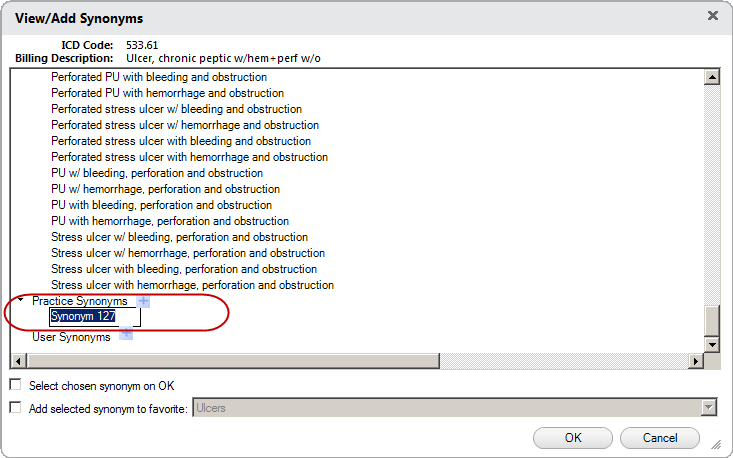Select 'Perforated PU with hemorrhage and obstruction'

click(x=167, y=93)
